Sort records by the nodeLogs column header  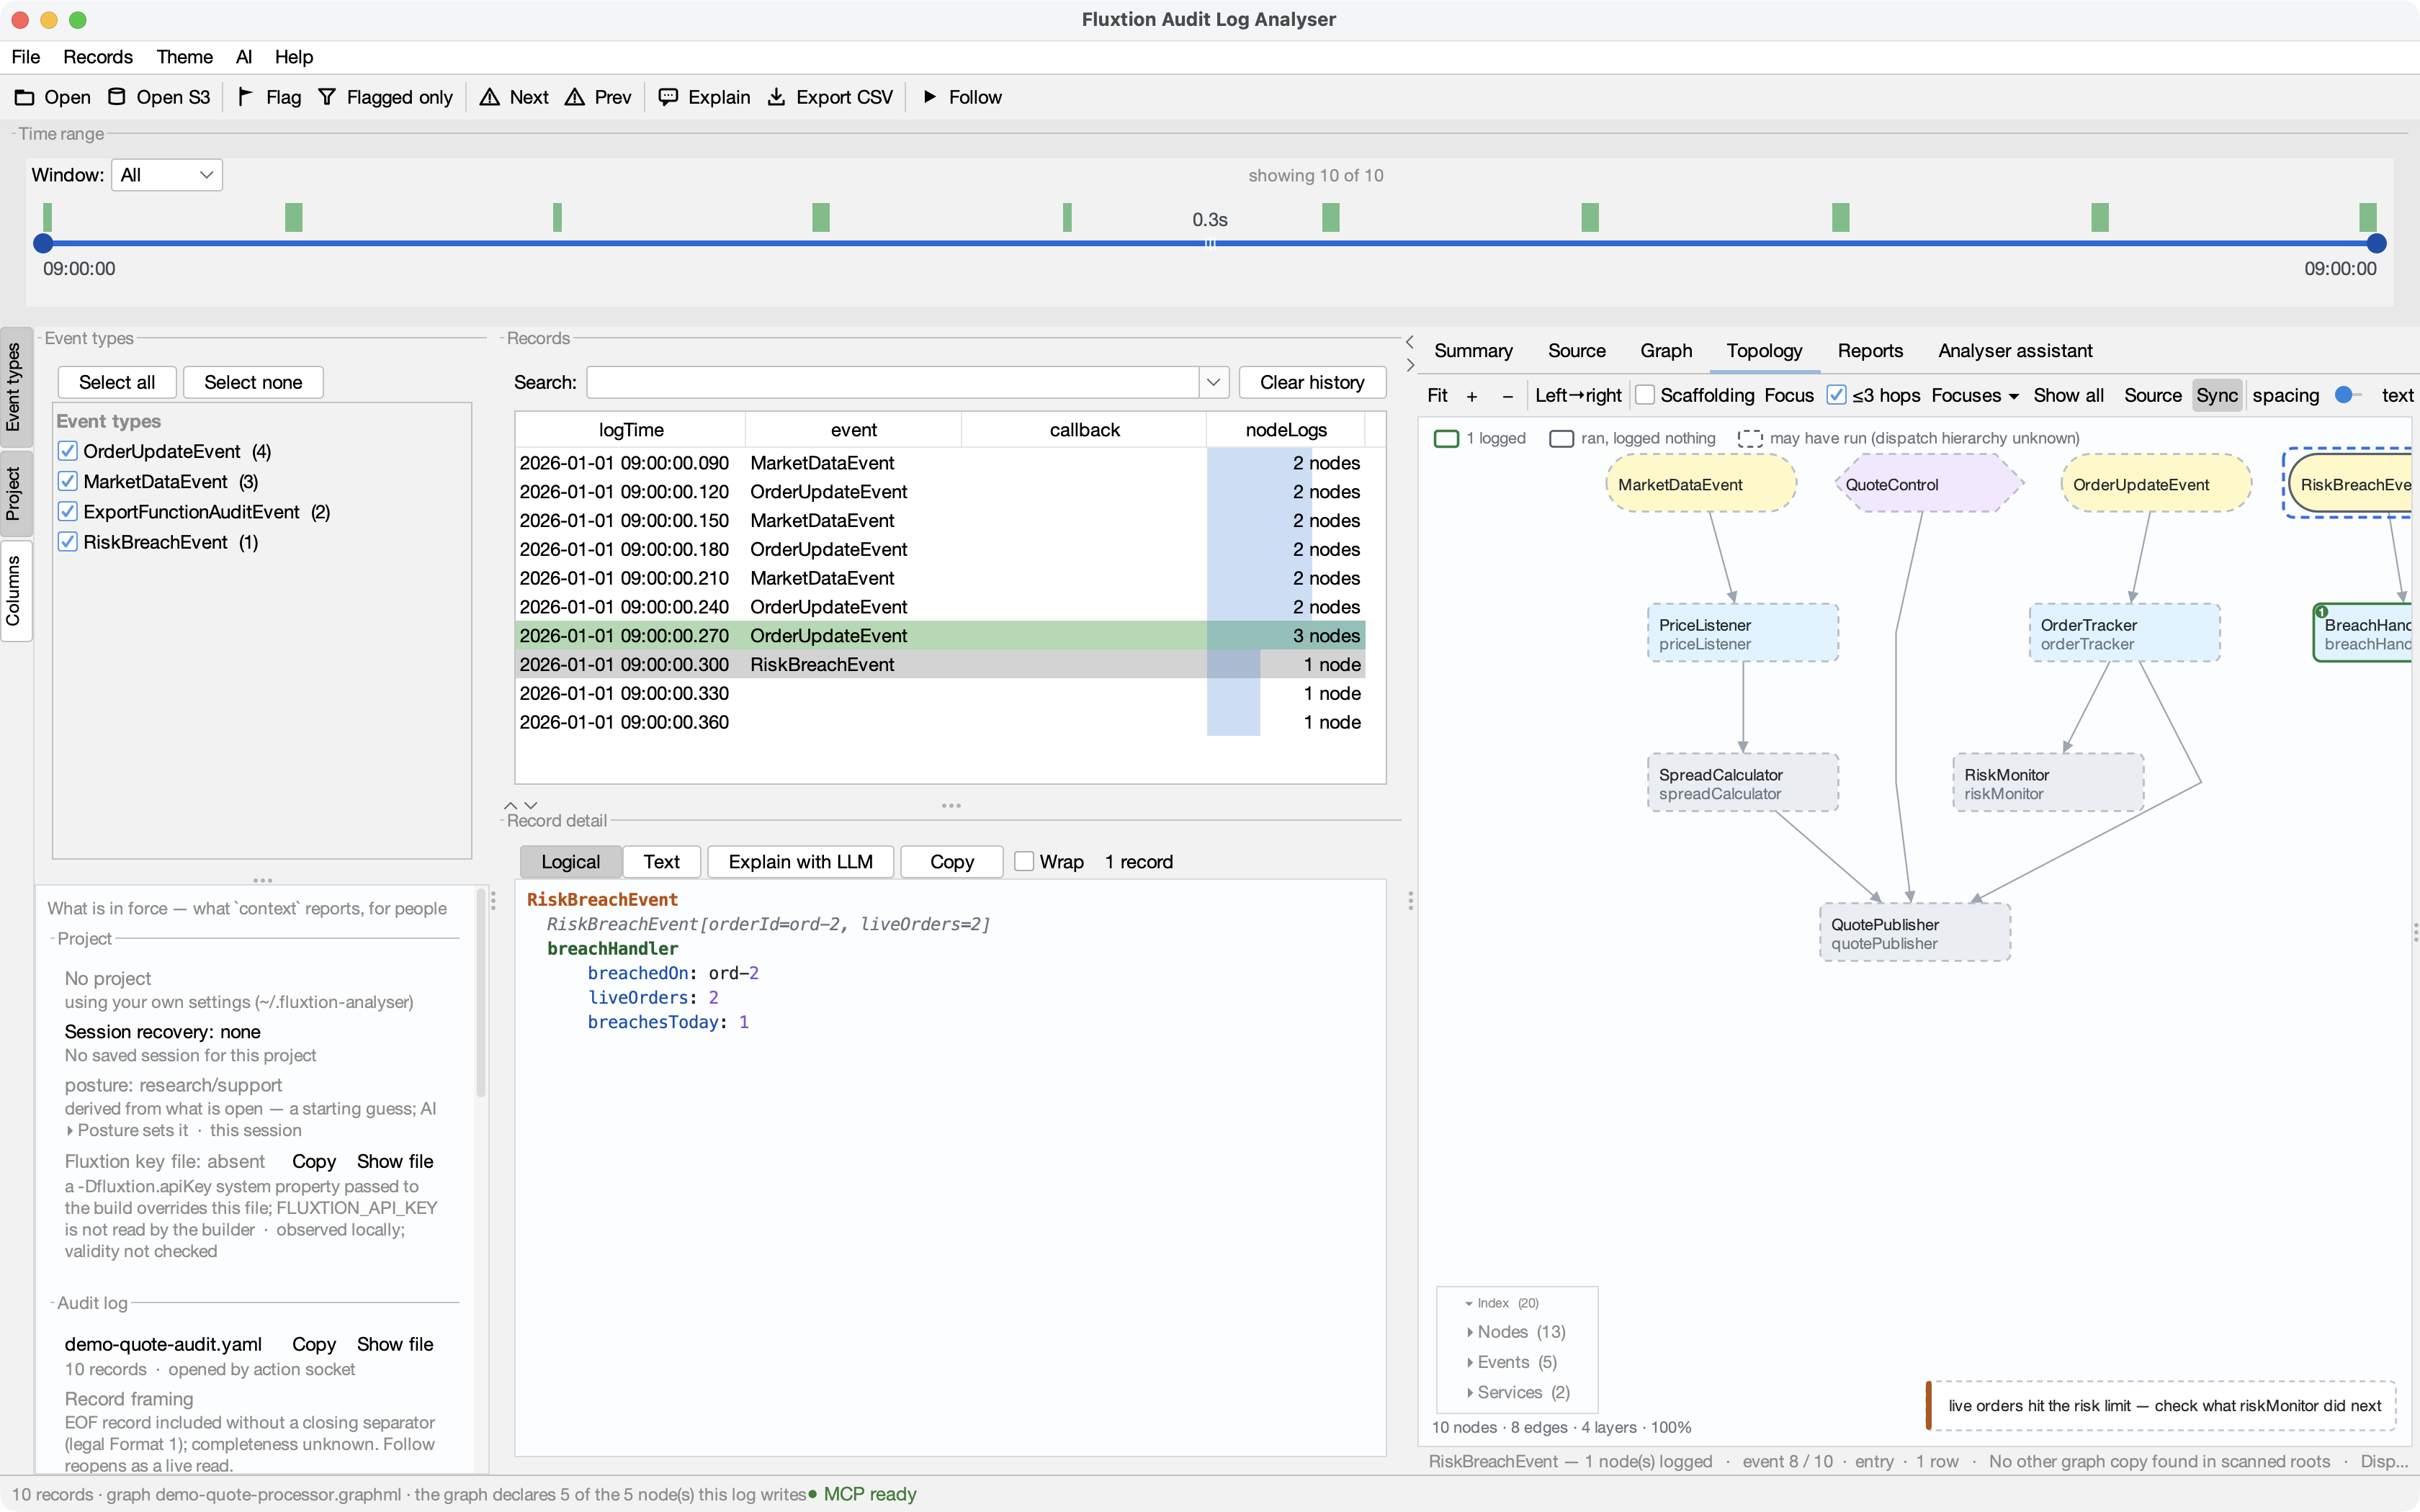pyautogui.click(x=1286, y=430)
